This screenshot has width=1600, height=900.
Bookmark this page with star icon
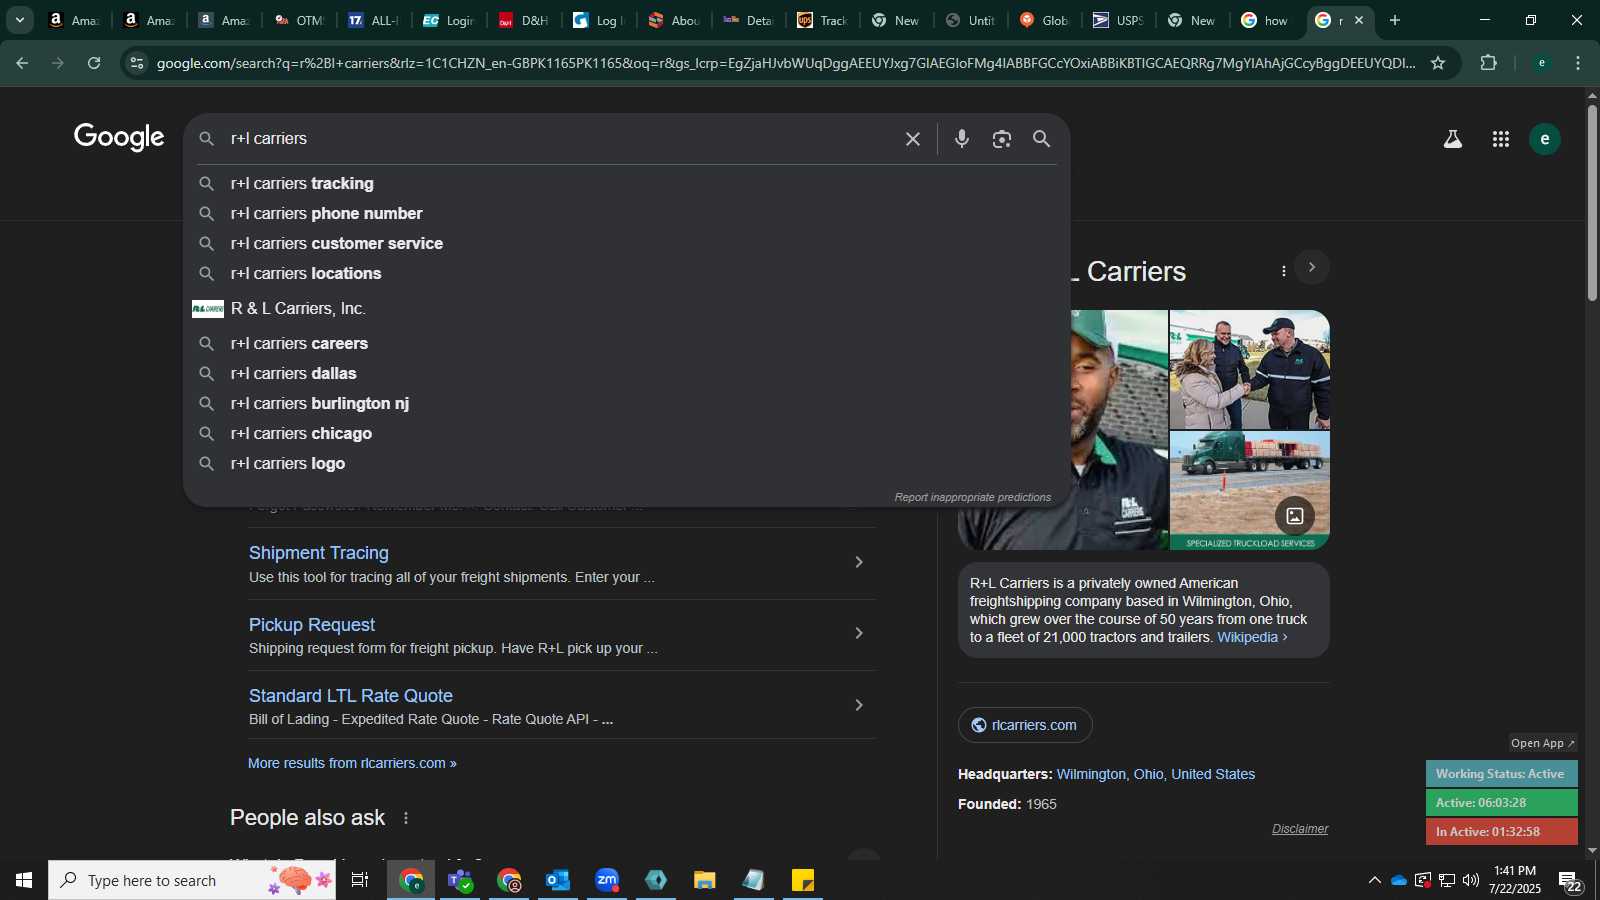1438,63
